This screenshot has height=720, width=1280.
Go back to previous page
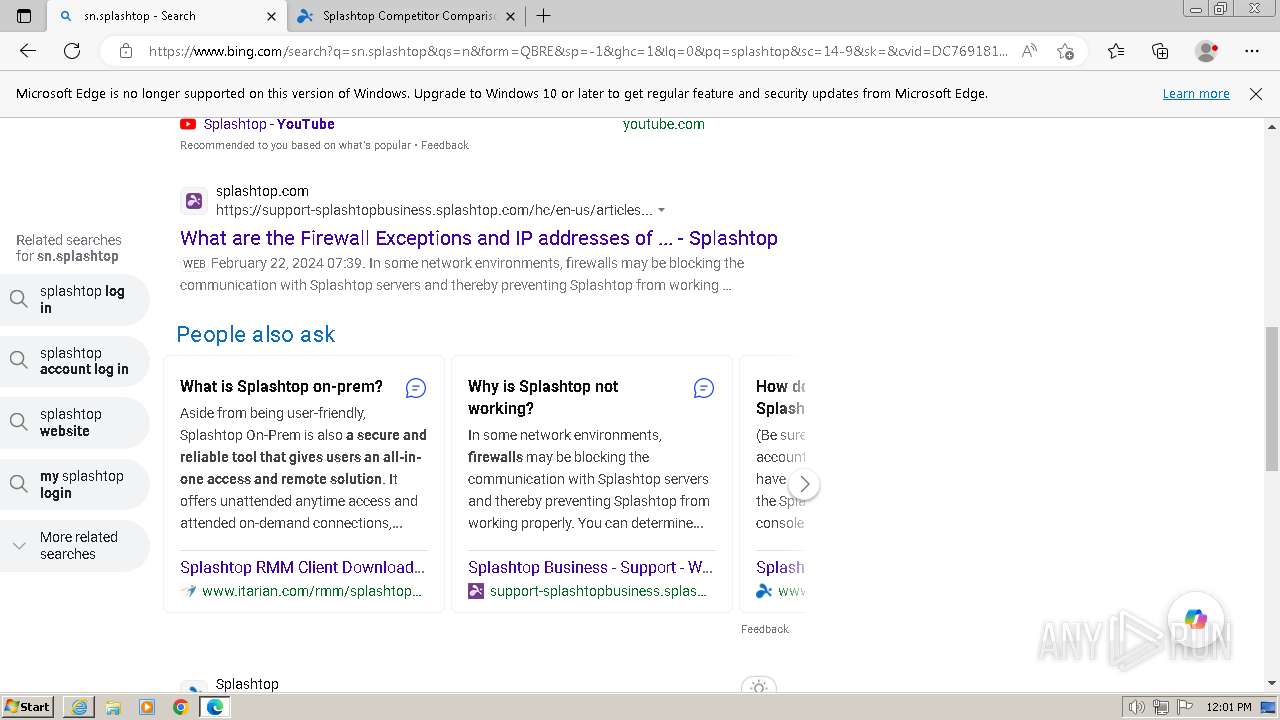tap(28, 51)
